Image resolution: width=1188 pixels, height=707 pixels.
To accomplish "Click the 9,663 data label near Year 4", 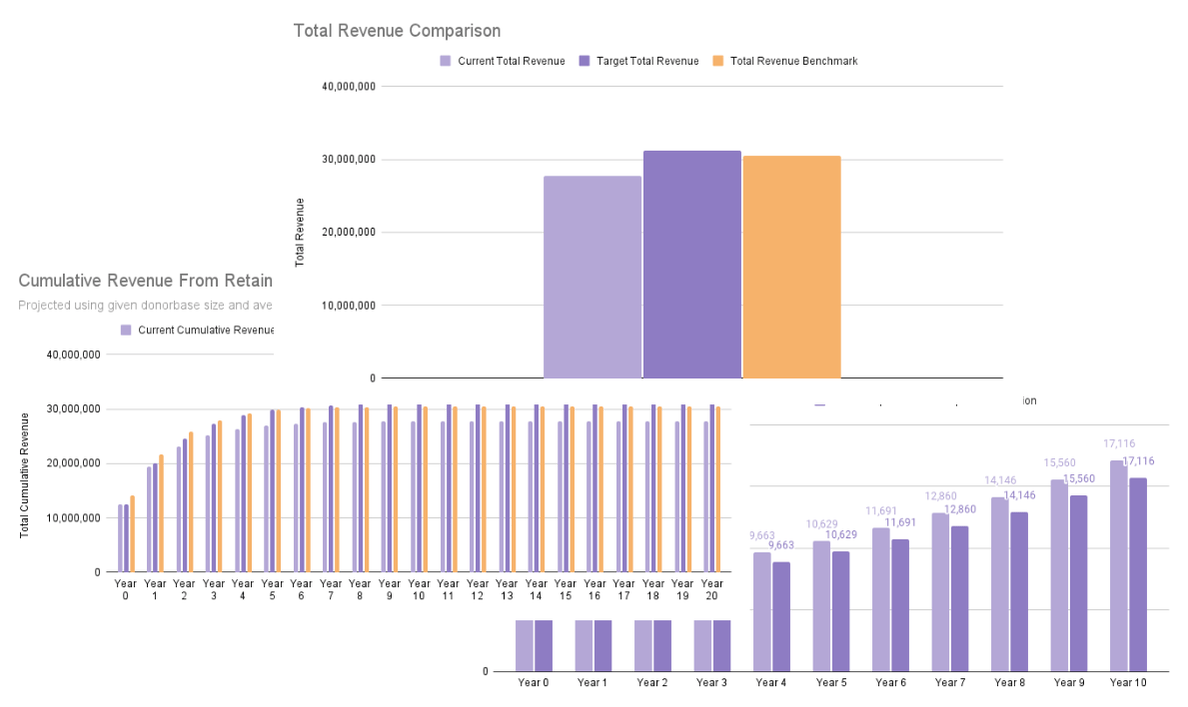I will pyautogui.click(x=763, y=535).
